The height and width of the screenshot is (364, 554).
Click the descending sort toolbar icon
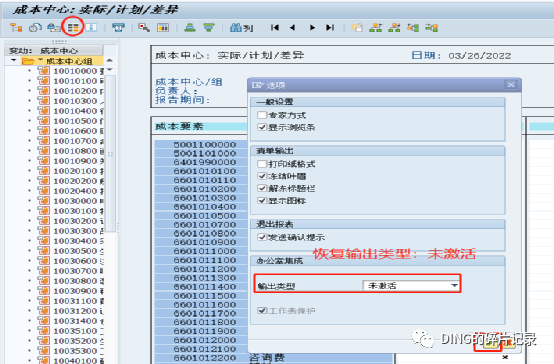pyautogui.click(x=209, y=28)
